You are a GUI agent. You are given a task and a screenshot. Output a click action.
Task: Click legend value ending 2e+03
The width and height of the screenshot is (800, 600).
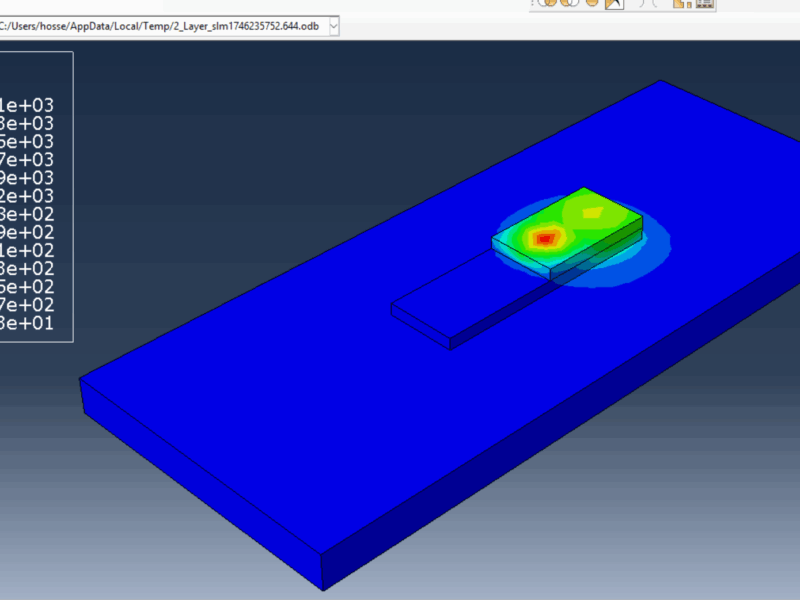[27, 196]
